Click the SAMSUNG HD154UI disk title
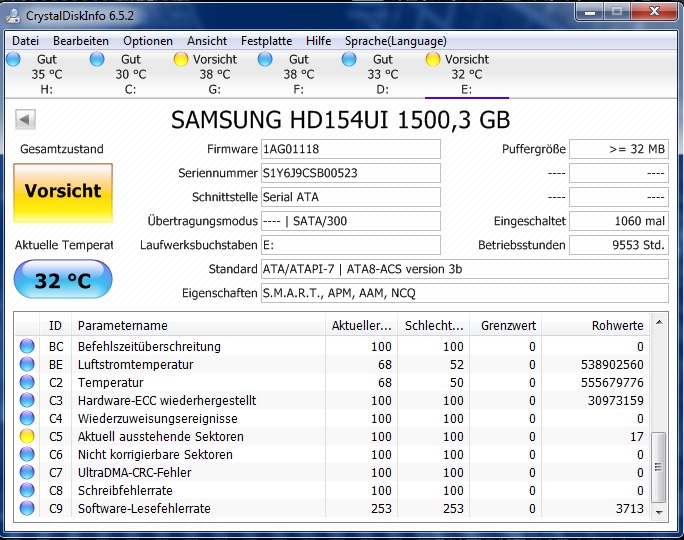Viewport: 684px width, 540px height. tap(340, 120)
